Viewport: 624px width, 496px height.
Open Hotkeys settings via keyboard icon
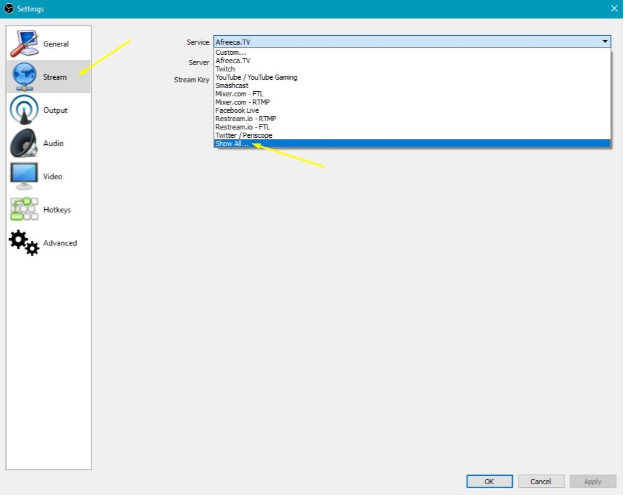point(24,209)
